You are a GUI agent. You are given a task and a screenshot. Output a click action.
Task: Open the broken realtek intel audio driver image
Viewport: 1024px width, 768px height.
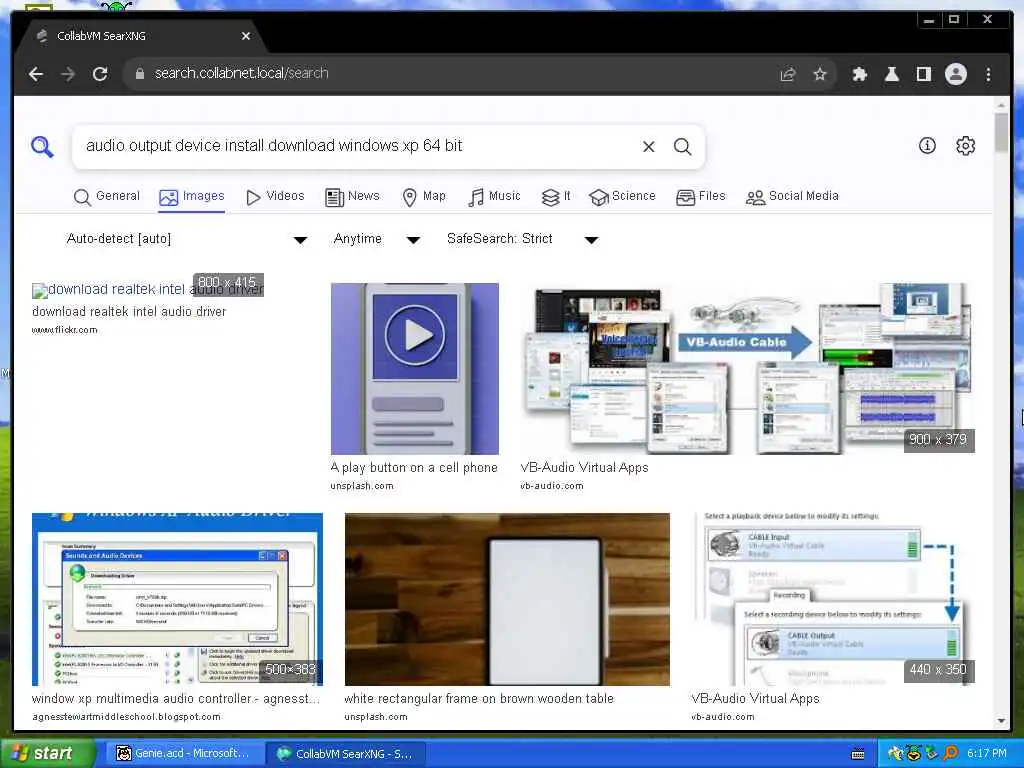(148, 289)
